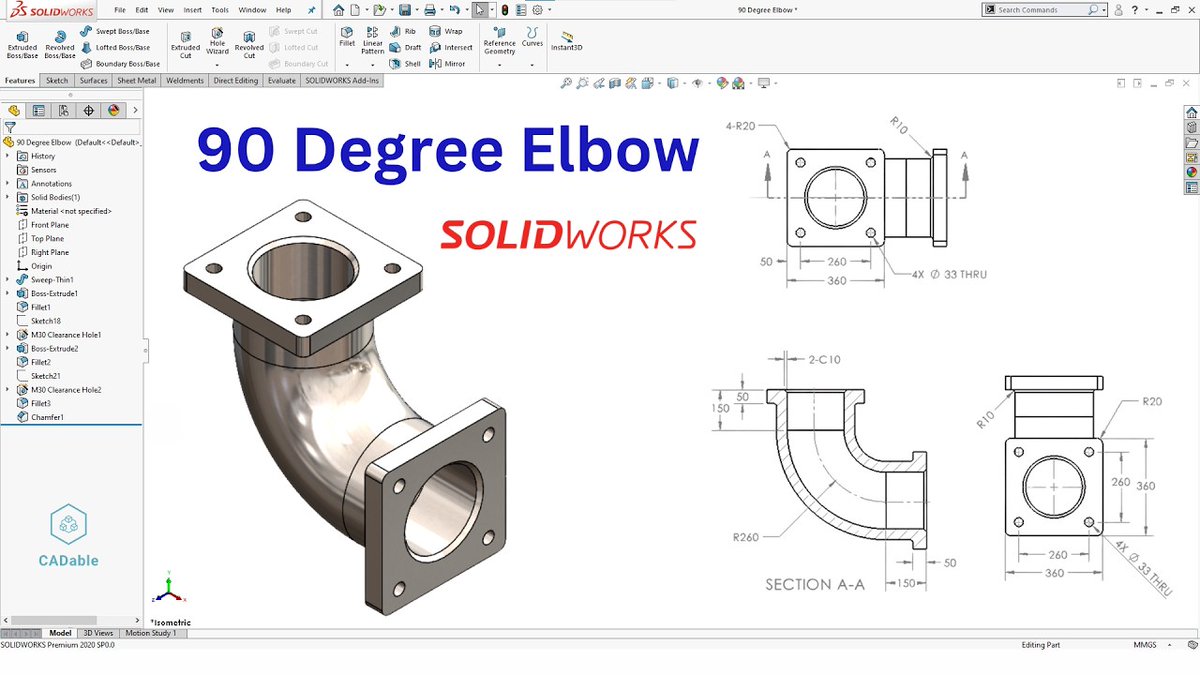Click the Home icon in quick toolbar

coord(338,10)
